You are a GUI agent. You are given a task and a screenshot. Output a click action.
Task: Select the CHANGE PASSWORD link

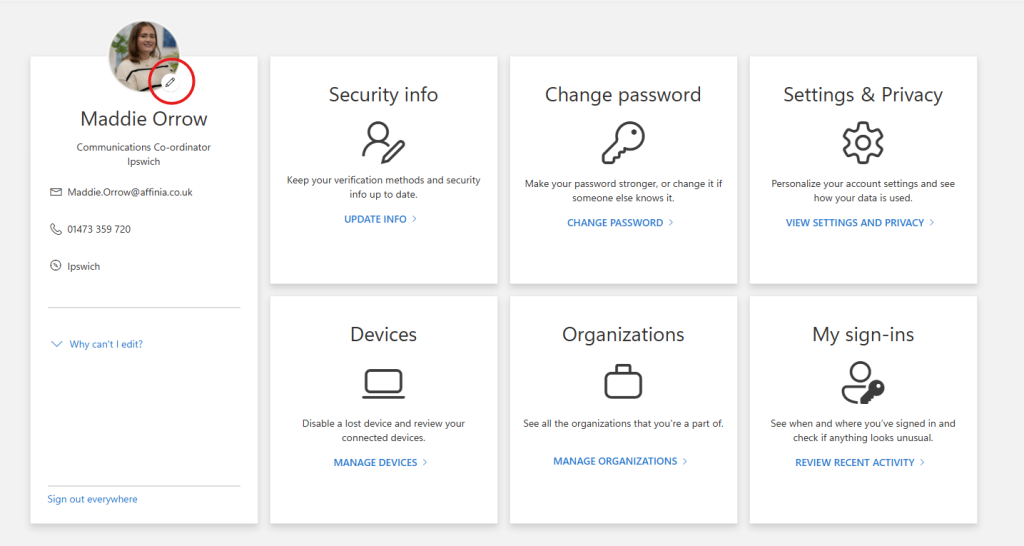click(x=615, y=223)
